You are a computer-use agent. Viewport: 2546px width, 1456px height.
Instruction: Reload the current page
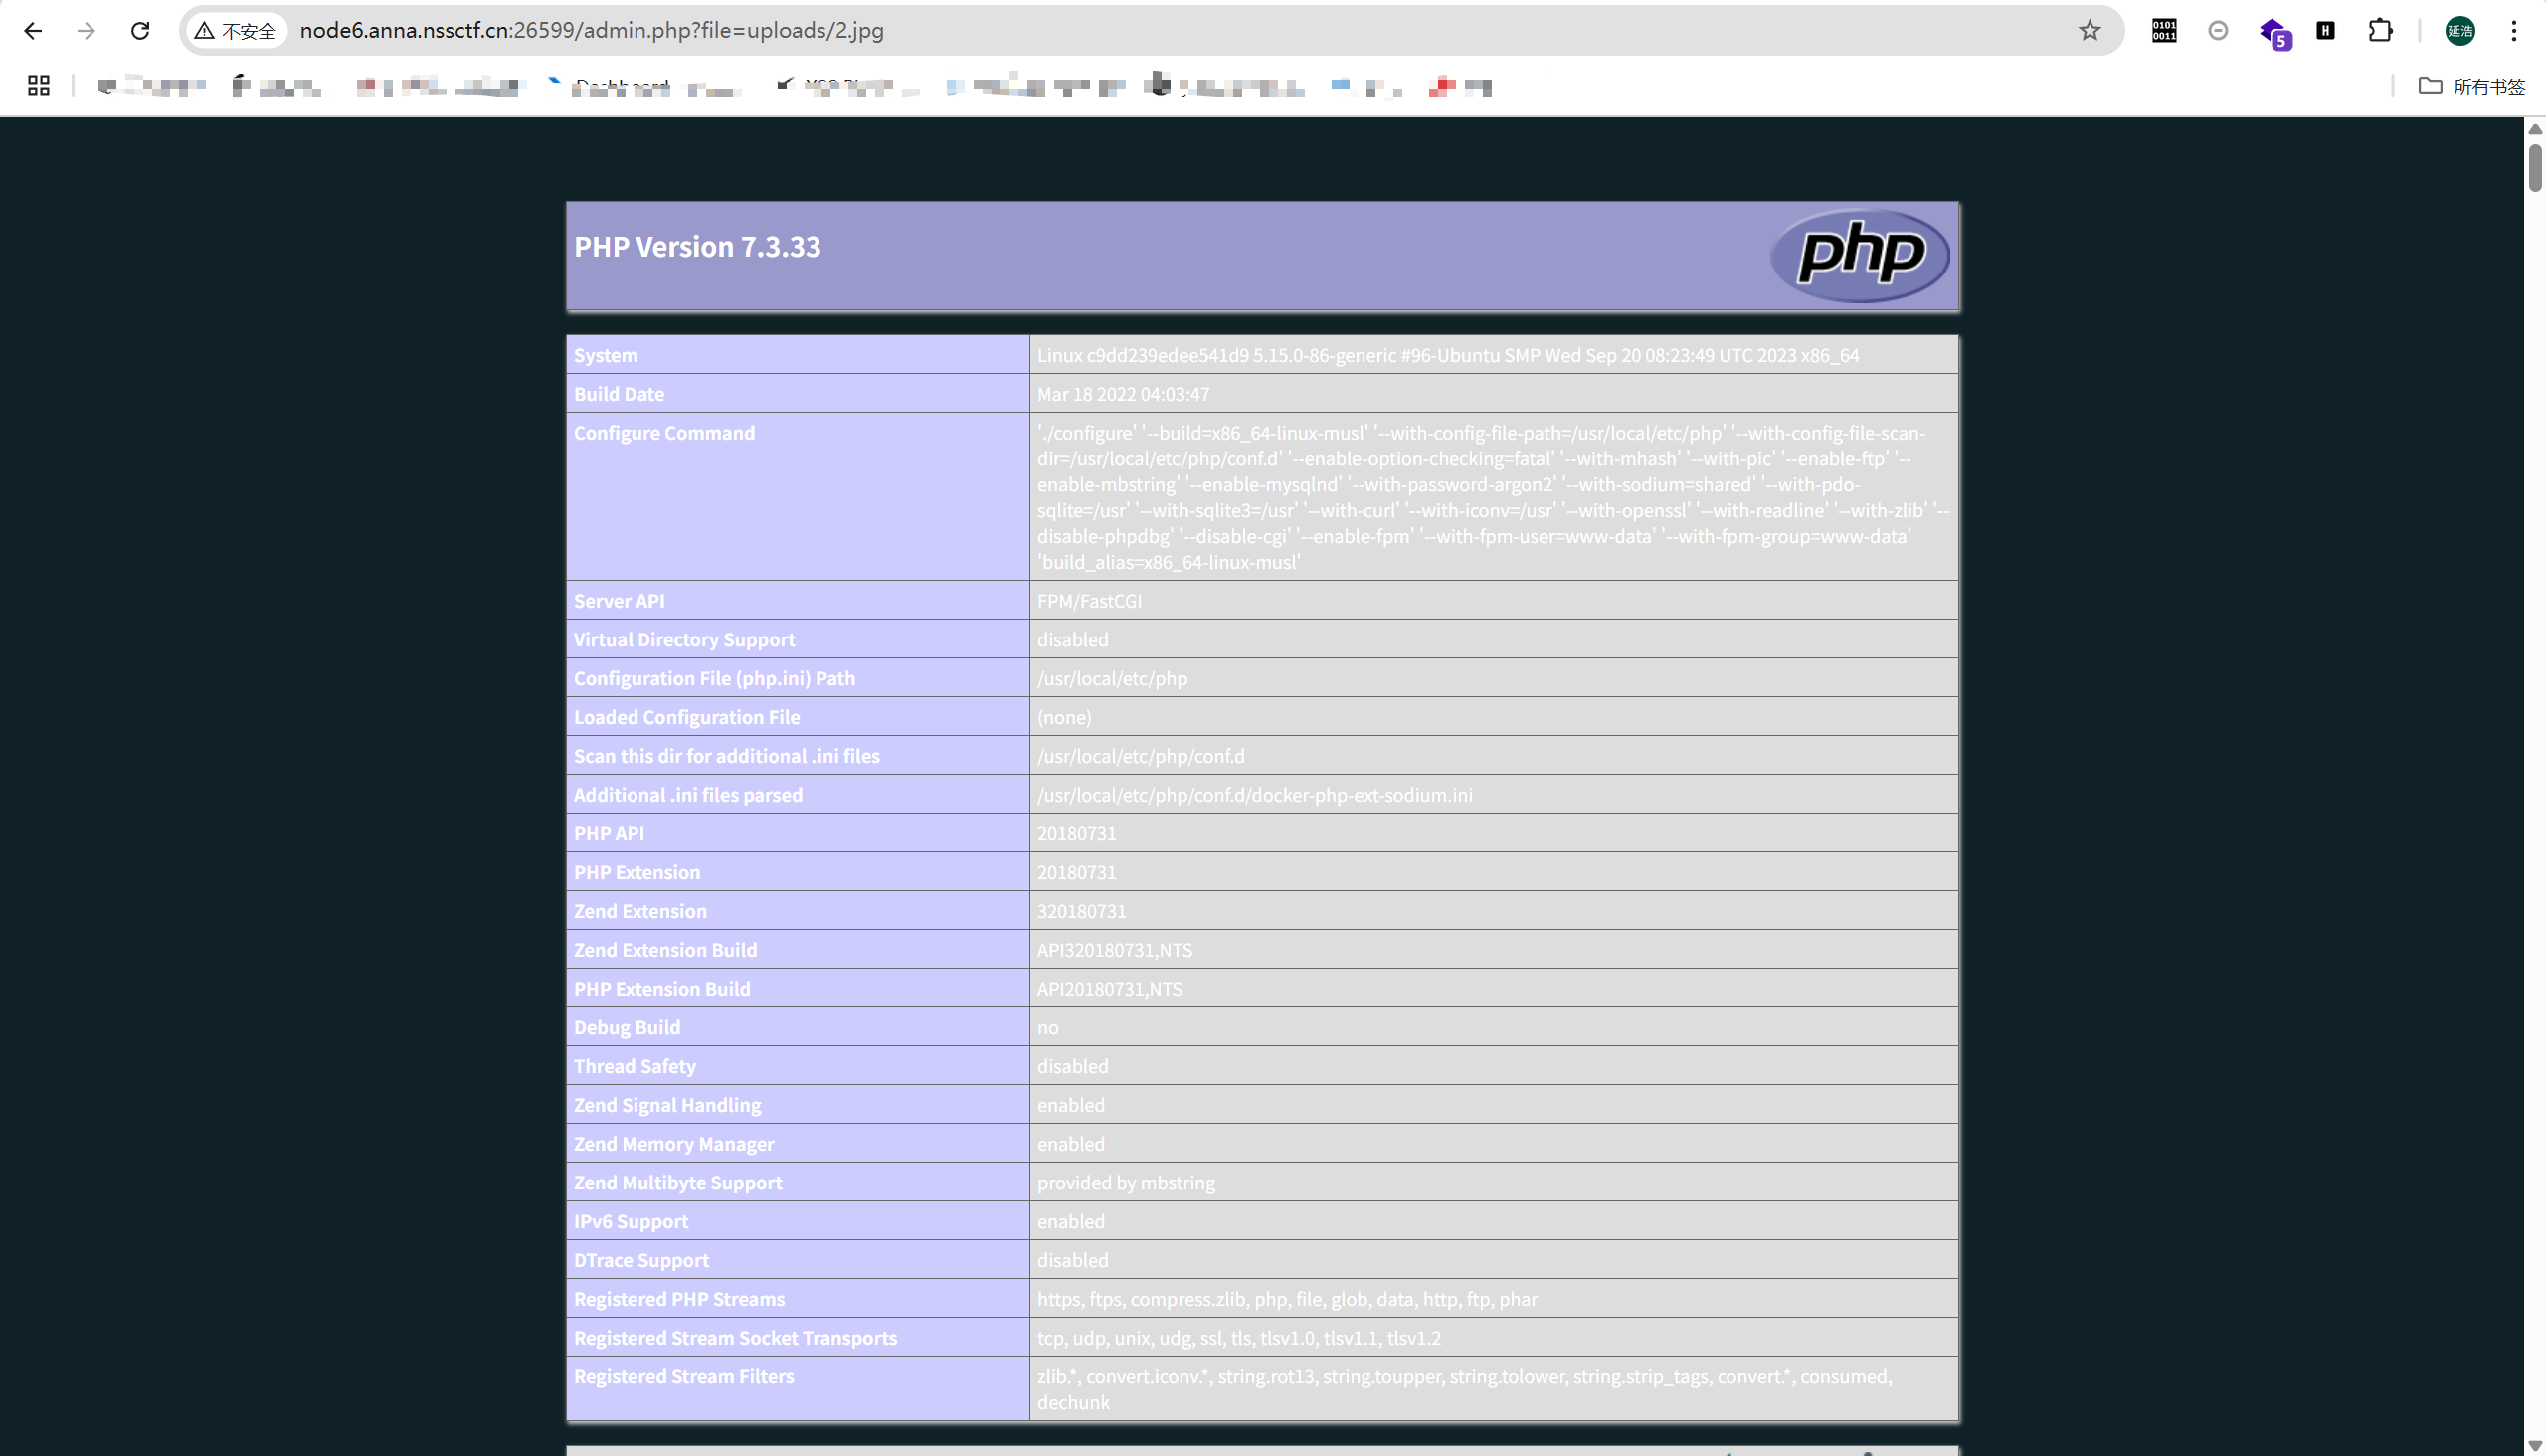[x=140, y=30]
